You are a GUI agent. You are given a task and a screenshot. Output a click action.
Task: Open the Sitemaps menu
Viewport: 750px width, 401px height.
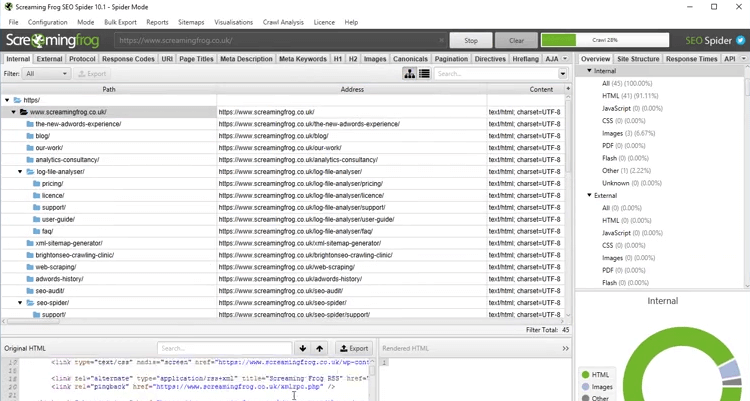191,22
